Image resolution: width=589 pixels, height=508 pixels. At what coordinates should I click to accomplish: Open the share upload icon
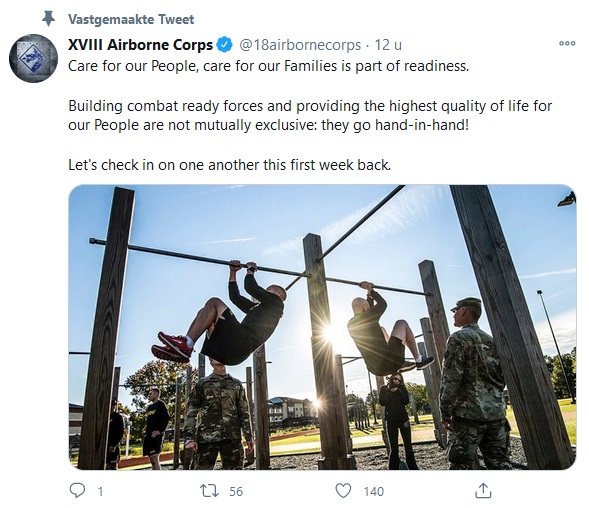(483, 490)
